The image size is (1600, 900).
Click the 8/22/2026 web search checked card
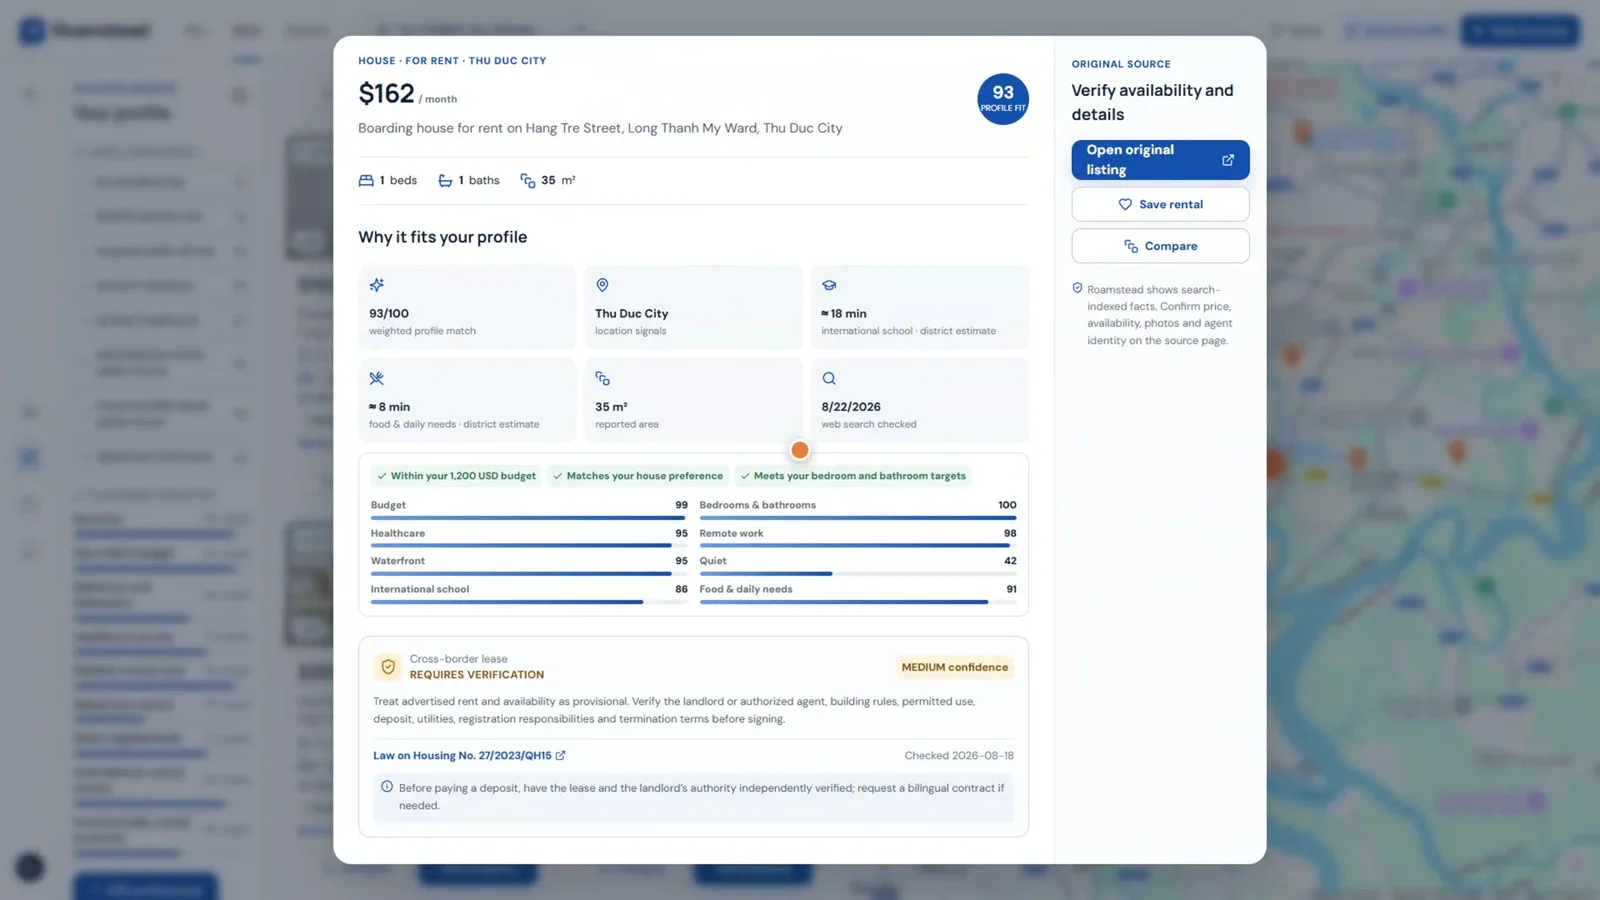click(920, 400)
